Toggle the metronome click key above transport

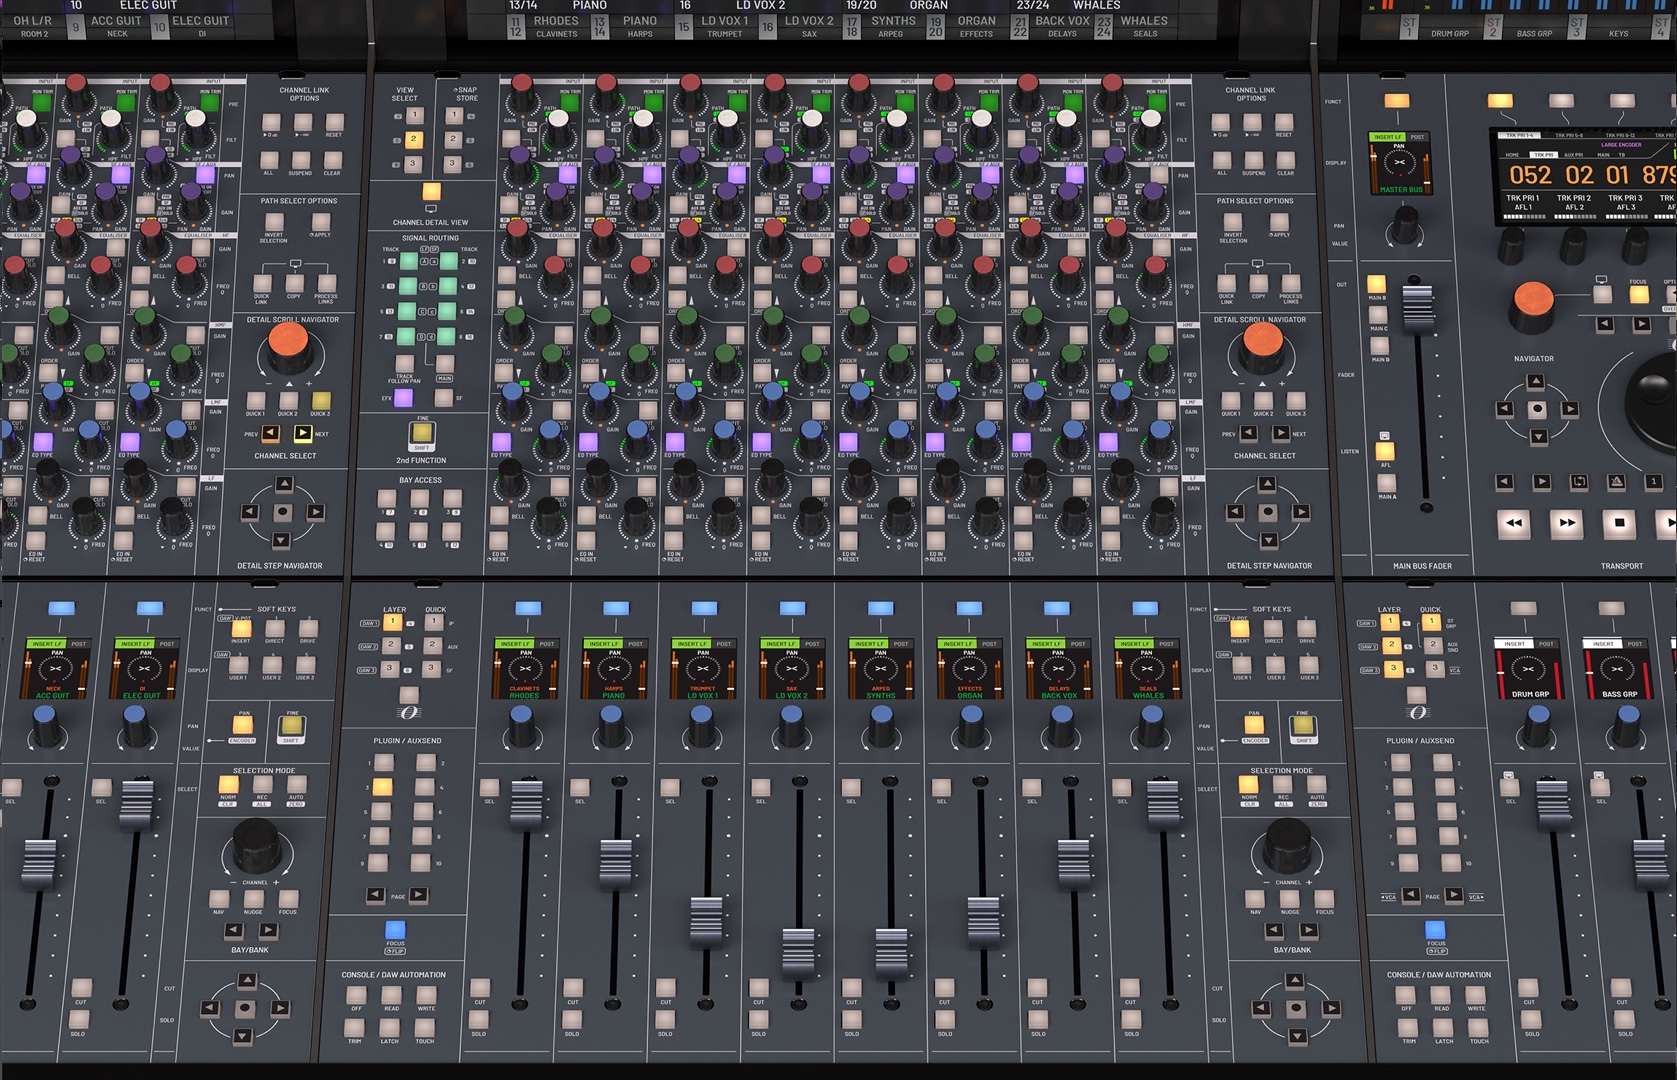(1616, 482)
